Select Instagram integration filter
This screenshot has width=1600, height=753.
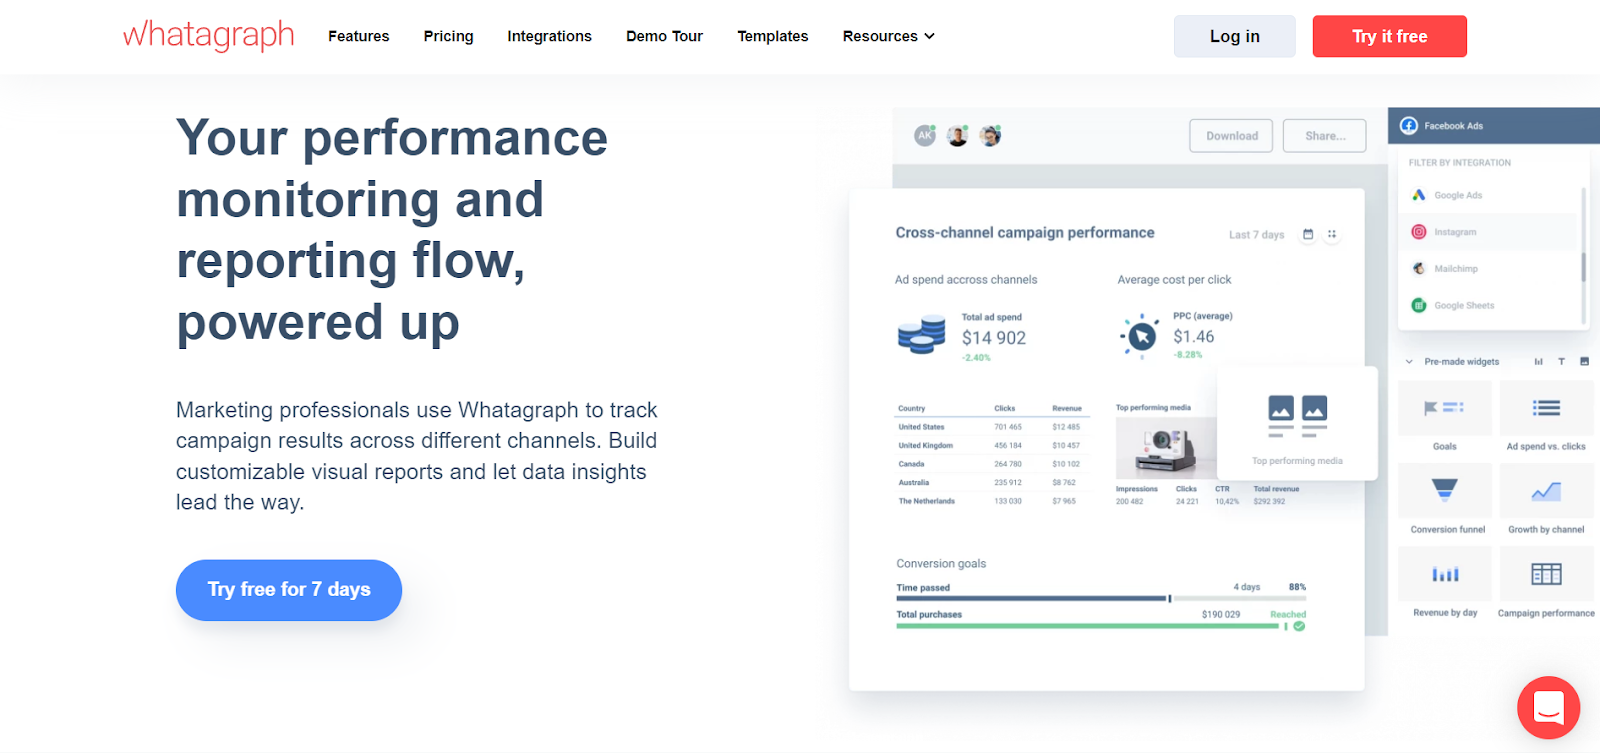pos(1488,232)
